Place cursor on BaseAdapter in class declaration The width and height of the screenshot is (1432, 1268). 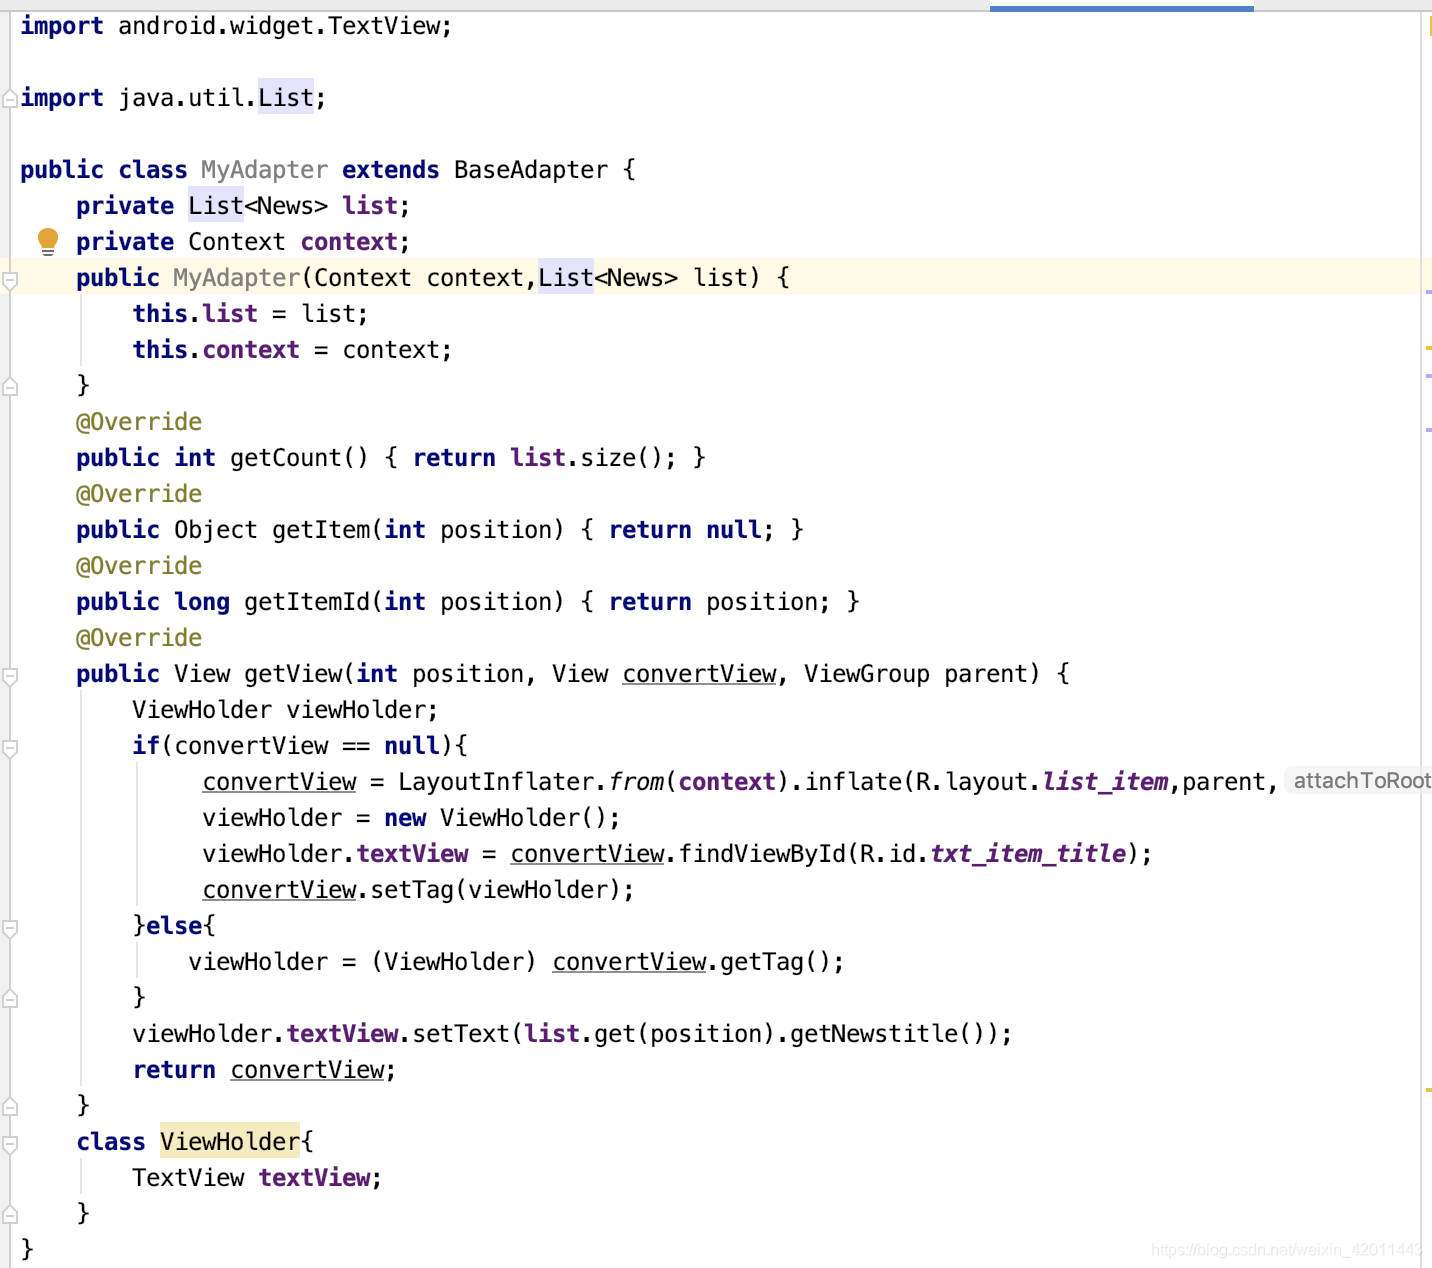530,170
